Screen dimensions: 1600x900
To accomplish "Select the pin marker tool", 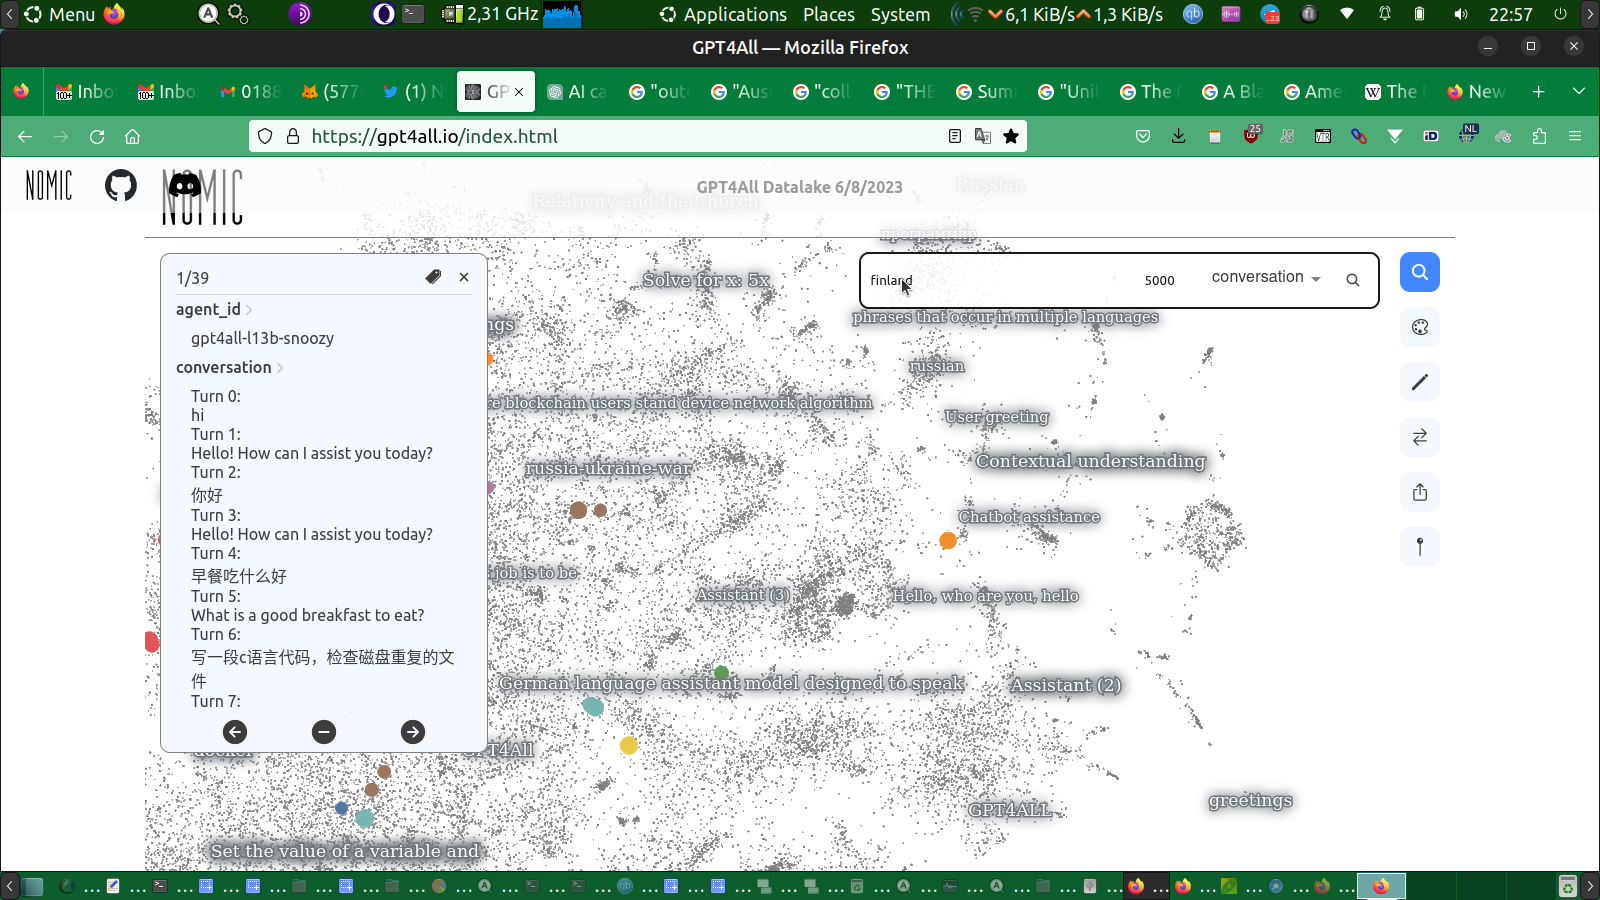I will [x=1419, y=546].
